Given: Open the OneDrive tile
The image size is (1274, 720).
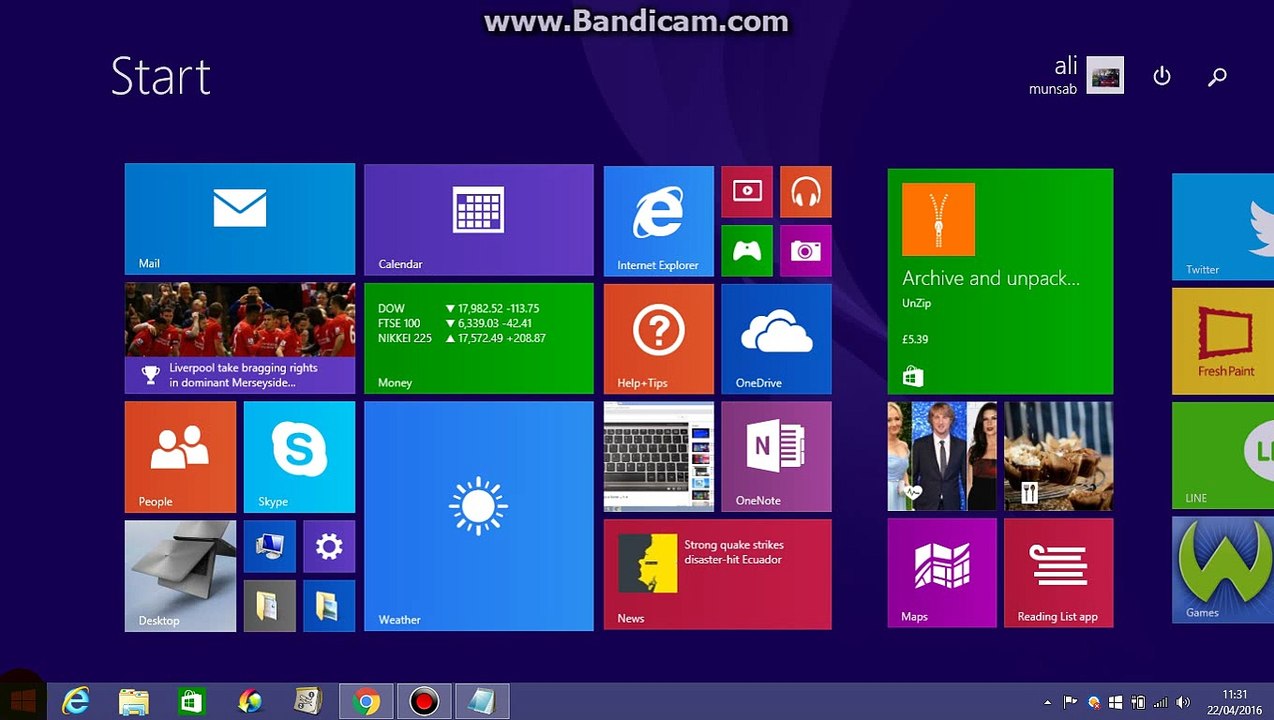Looking at the screenshot, I should pyautogui.click(x=777, y=339).
